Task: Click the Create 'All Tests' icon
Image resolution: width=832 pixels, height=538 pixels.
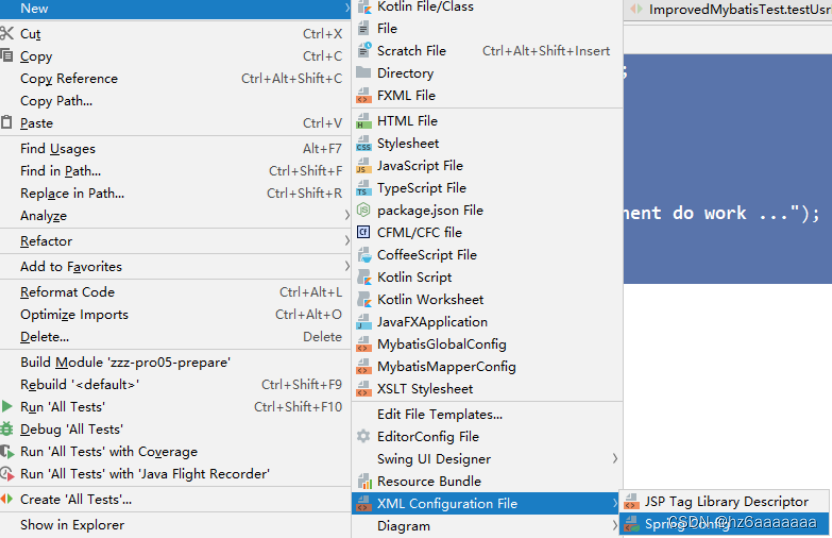Action: point(6,499)
